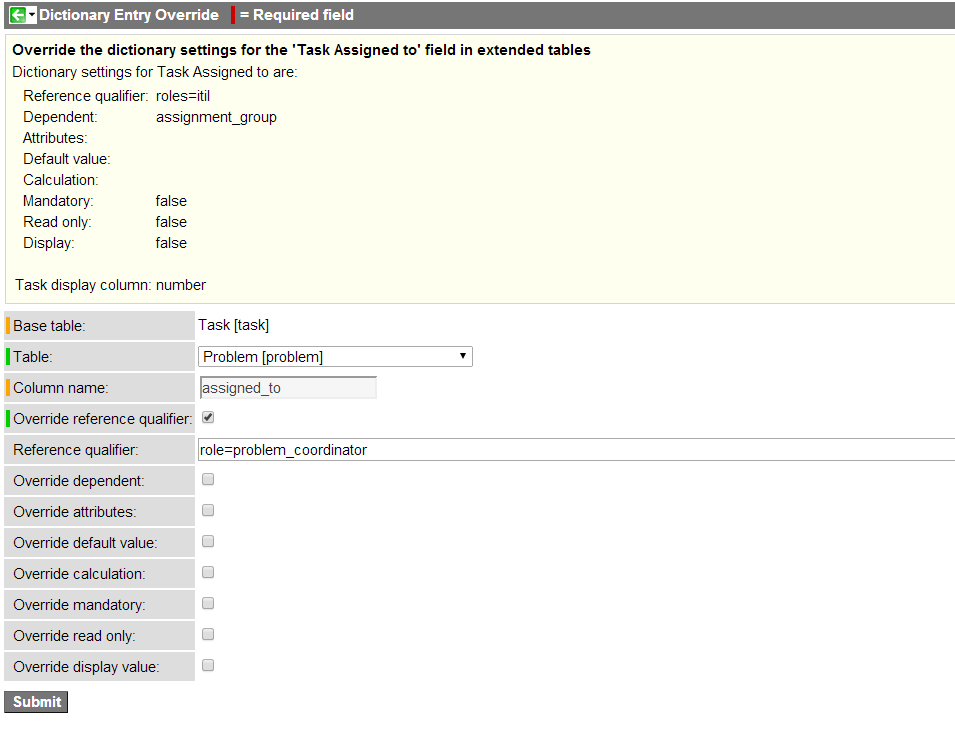This screenshot has width=955, height=731.
Task: Click the Submit button
Action: pos(35,701)
